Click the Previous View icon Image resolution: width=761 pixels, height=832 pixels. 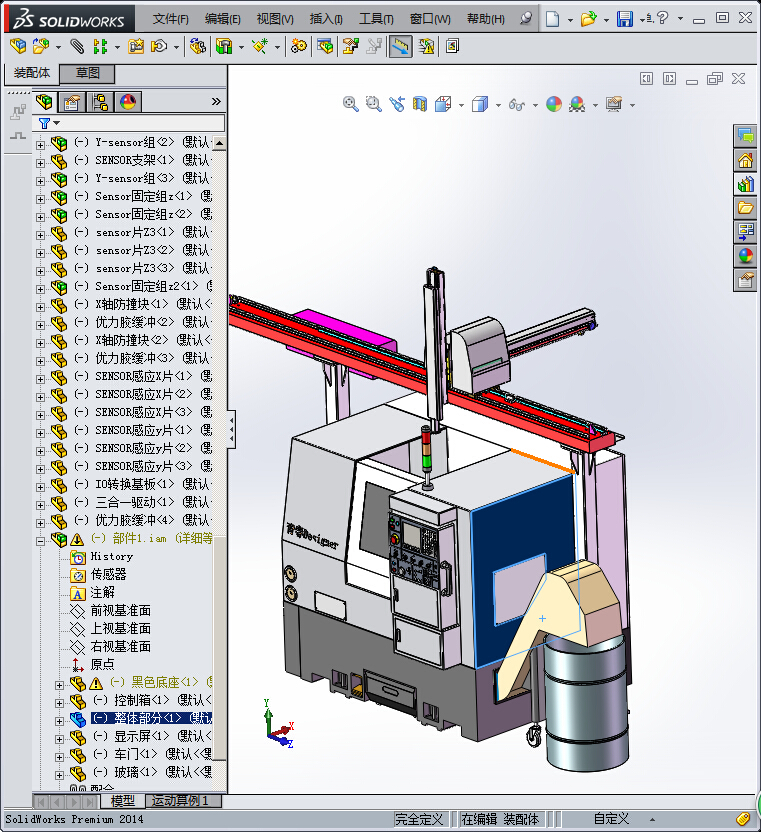(396, 104)
